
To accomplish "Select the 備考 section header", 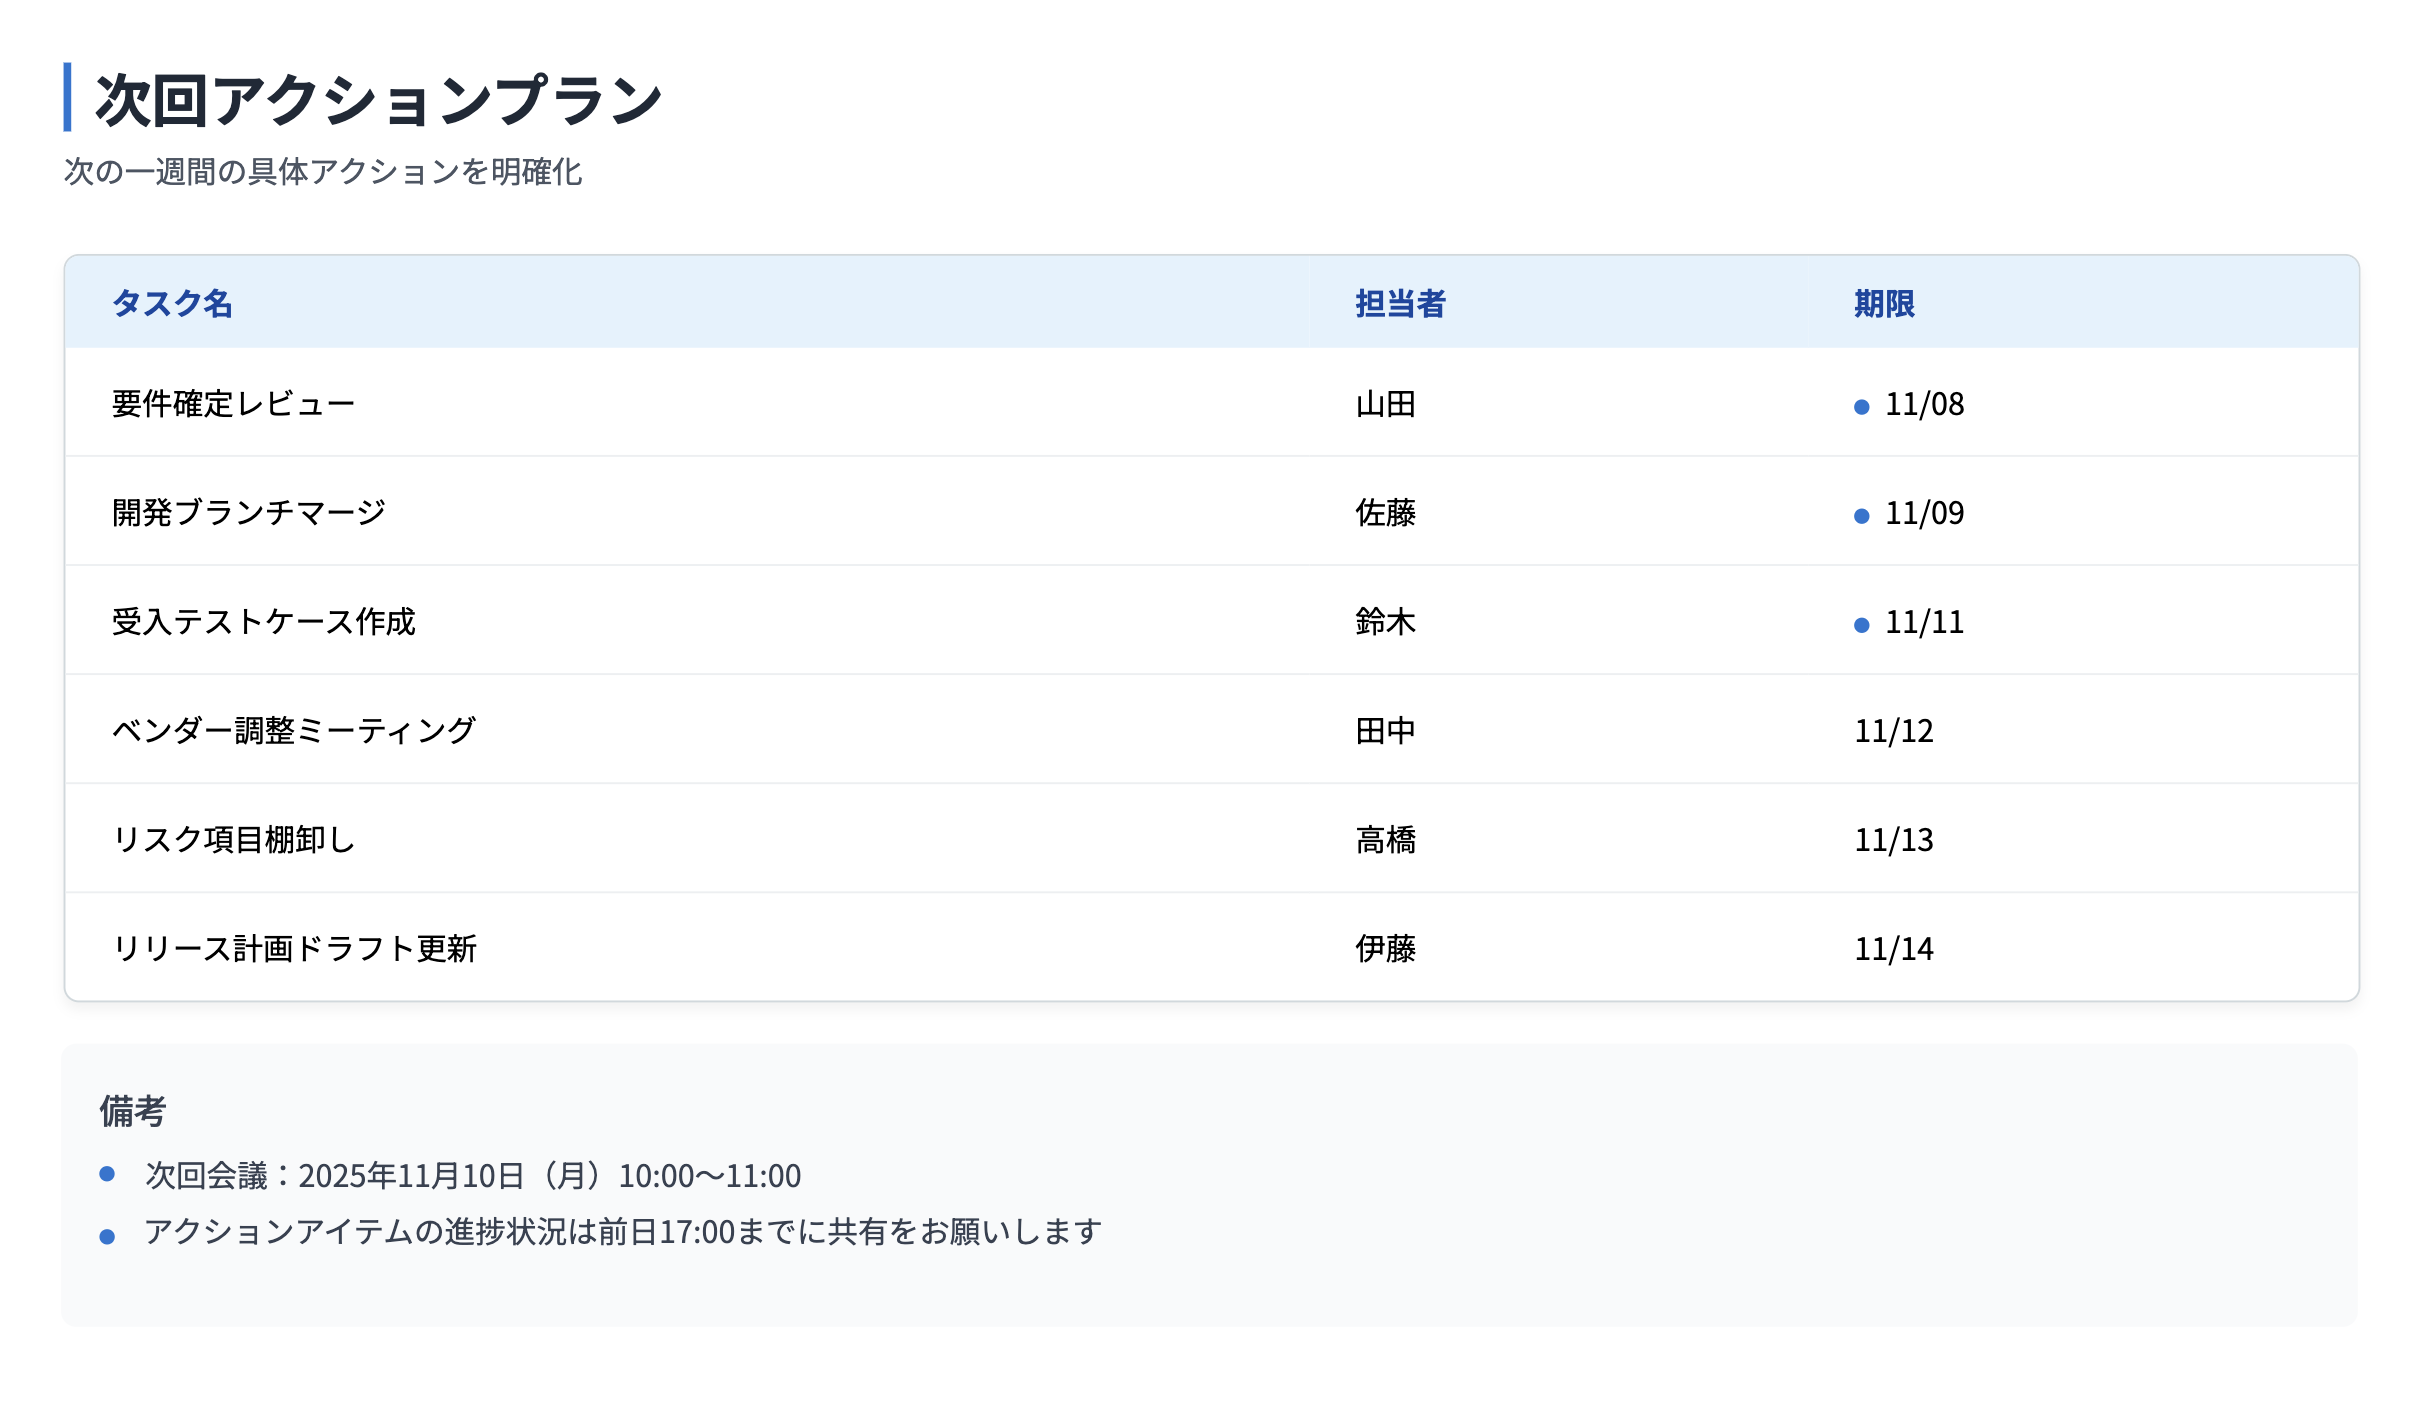I will (x=135, y=1111).
